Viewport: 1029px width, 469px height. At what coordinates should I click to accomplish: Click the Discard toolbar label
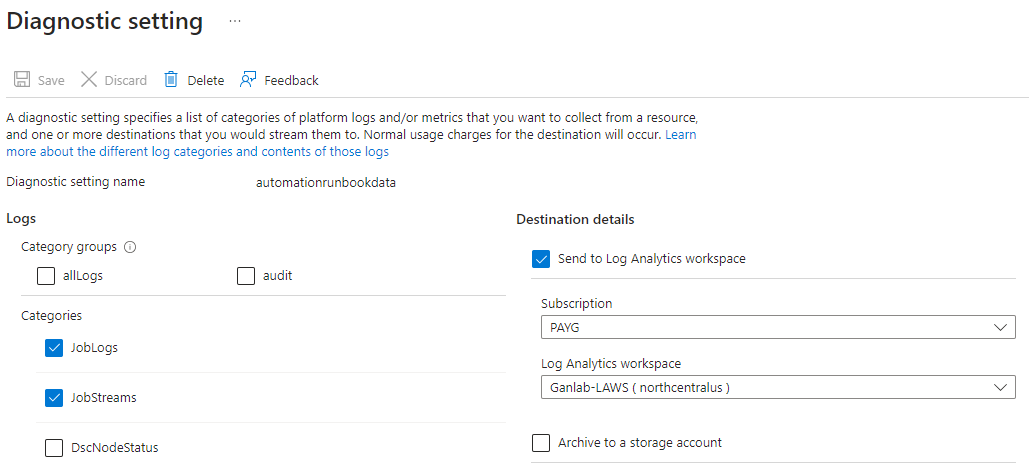[125, 80]
